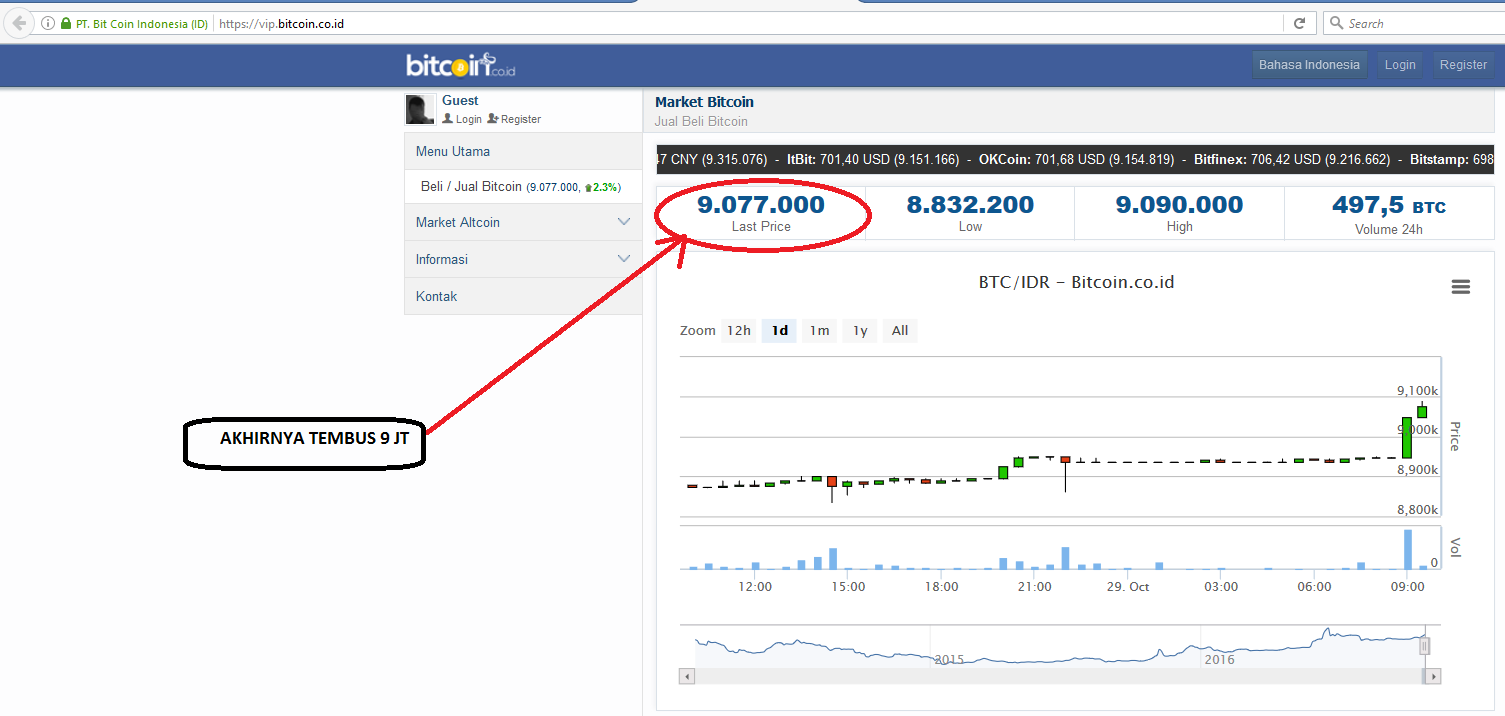Click the search magnifier icon
Screen dimensions: 1505x716
pyautogui.click(x=1336, y=23)
